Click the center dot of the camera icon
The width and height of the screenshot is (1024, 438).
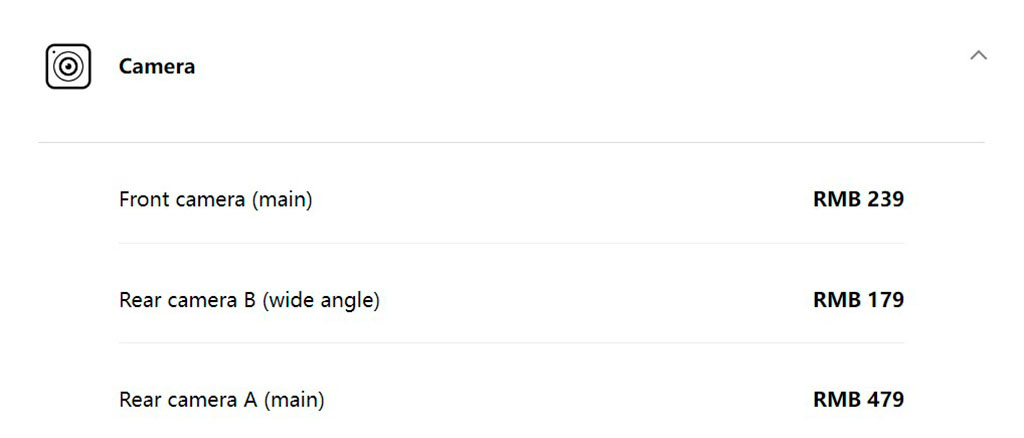pyautogui.click(x=68, y=67)
